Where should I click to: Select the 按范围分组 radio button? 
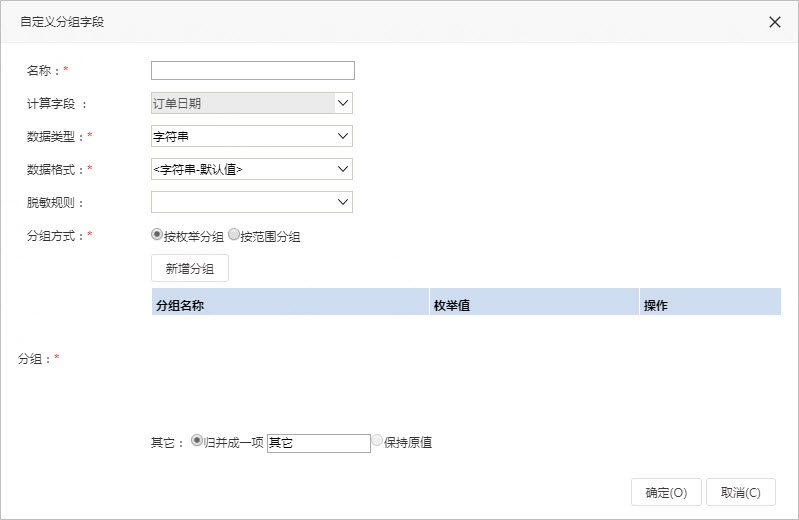pos(234,235)
